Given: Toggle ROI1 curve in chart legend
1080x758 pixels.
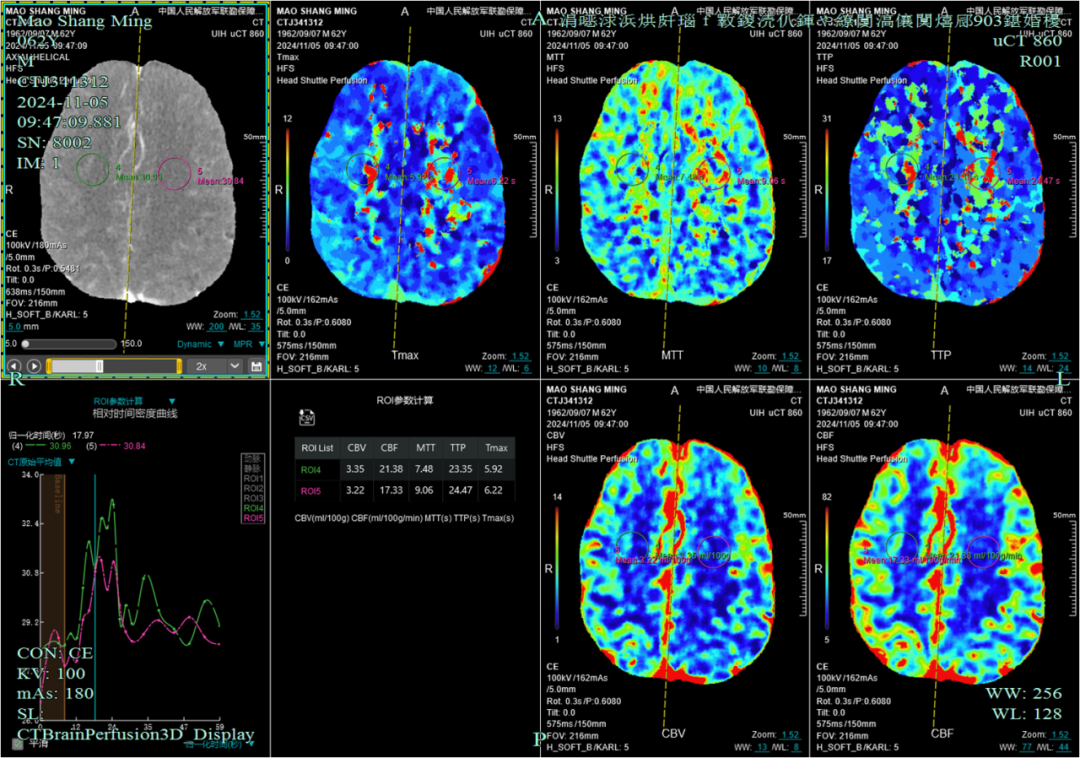Looking at the screenshot, I should pos(253,478).
